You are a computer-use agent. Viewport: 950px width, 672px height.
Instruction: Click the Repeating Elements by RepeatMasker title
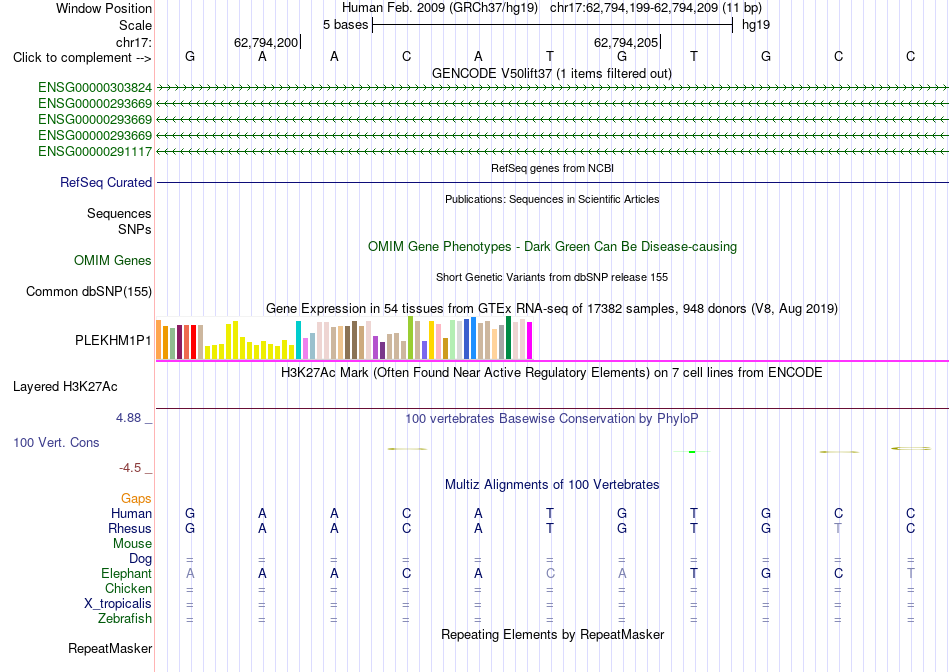552,634
